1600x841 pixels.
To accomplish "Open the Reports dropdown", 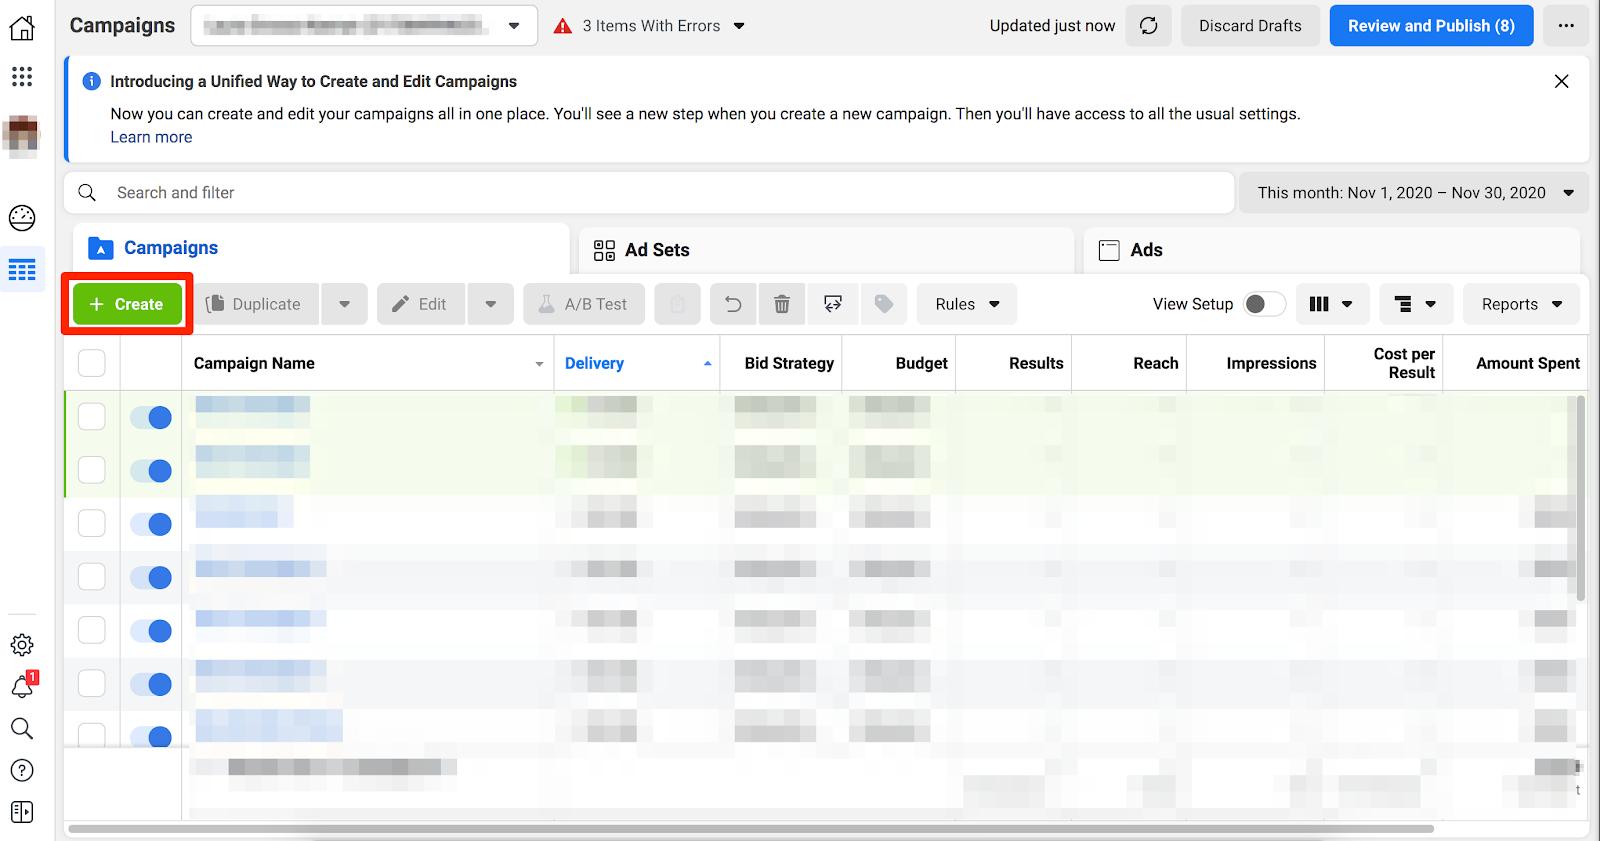I will point(1521,304).
